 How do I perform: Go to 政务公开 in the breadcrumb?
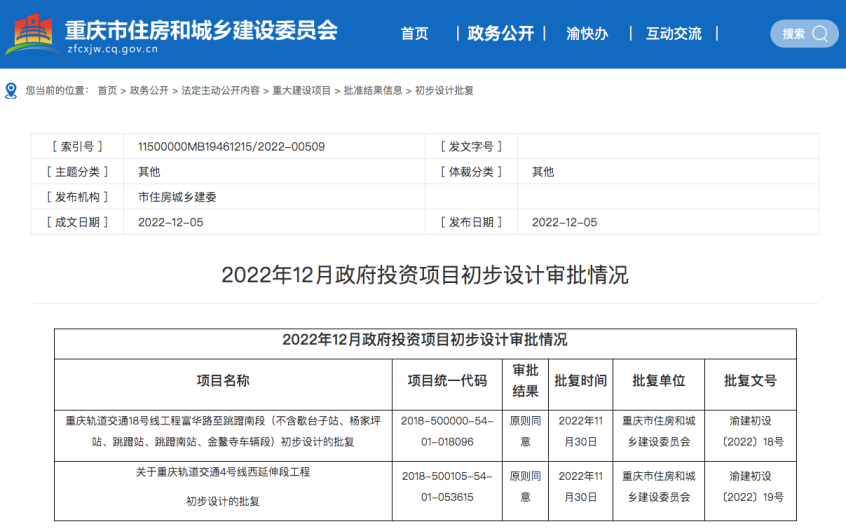pyautogui.click(x=149, y=91)
